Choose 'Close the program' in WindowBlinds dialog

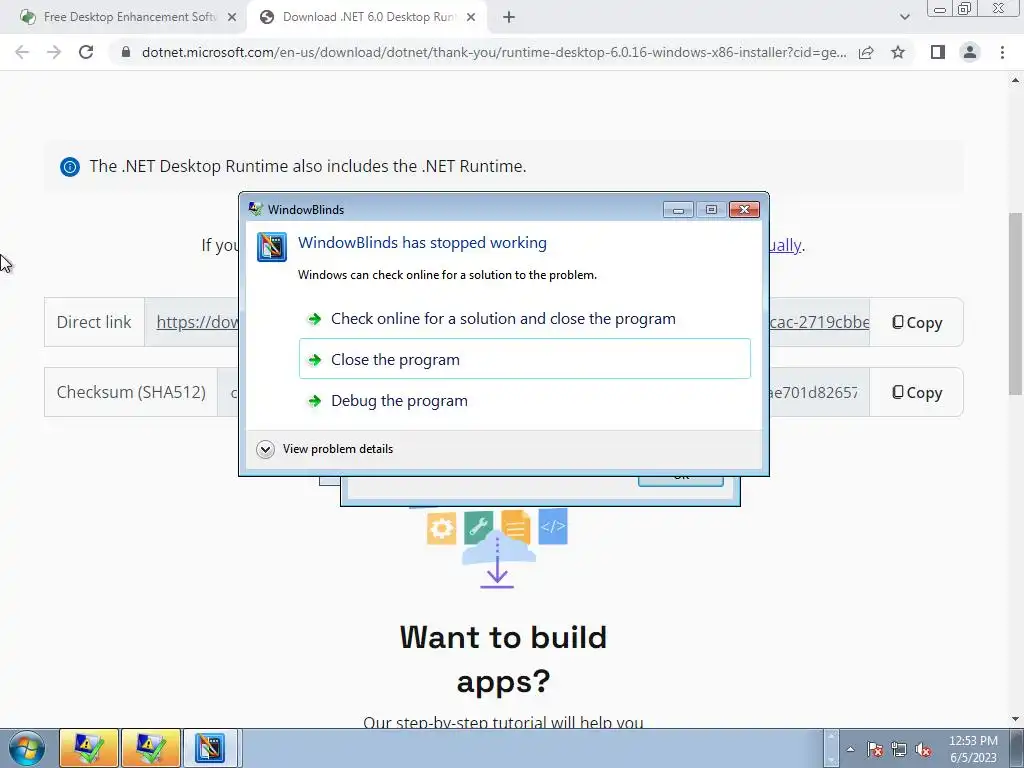pos(524,359)
